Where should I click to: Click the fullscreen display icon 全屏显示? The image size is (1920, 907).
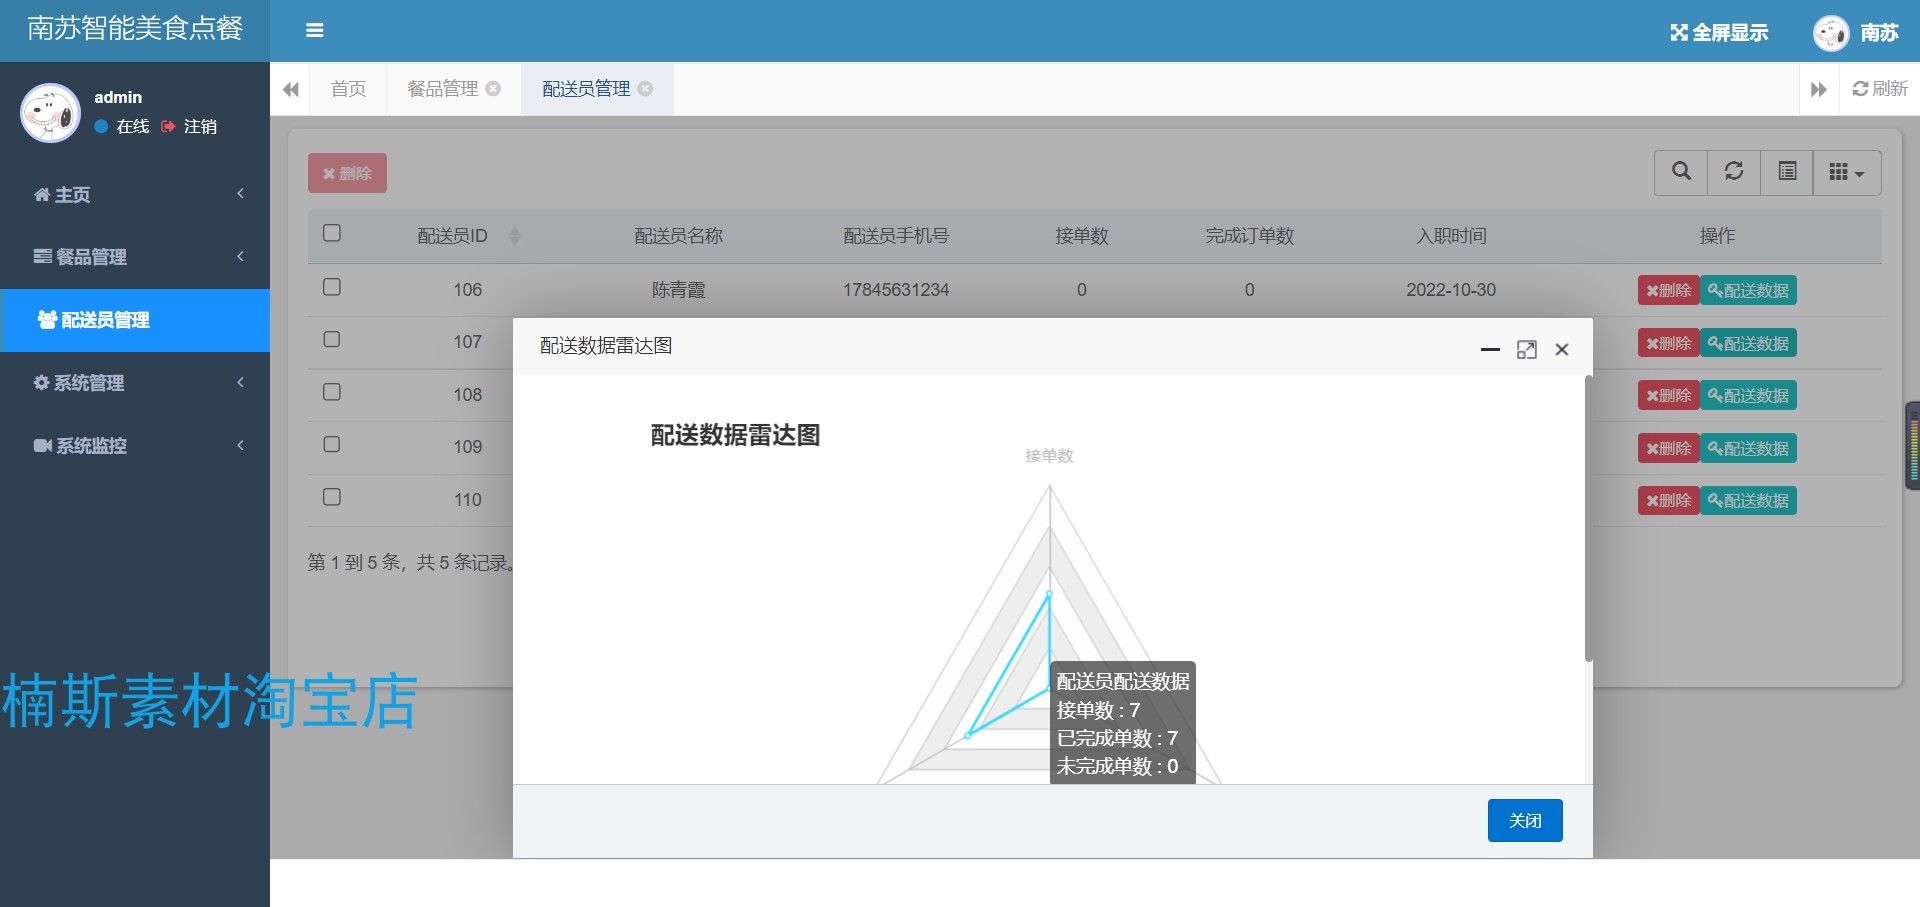click(x=1719, y=32)
